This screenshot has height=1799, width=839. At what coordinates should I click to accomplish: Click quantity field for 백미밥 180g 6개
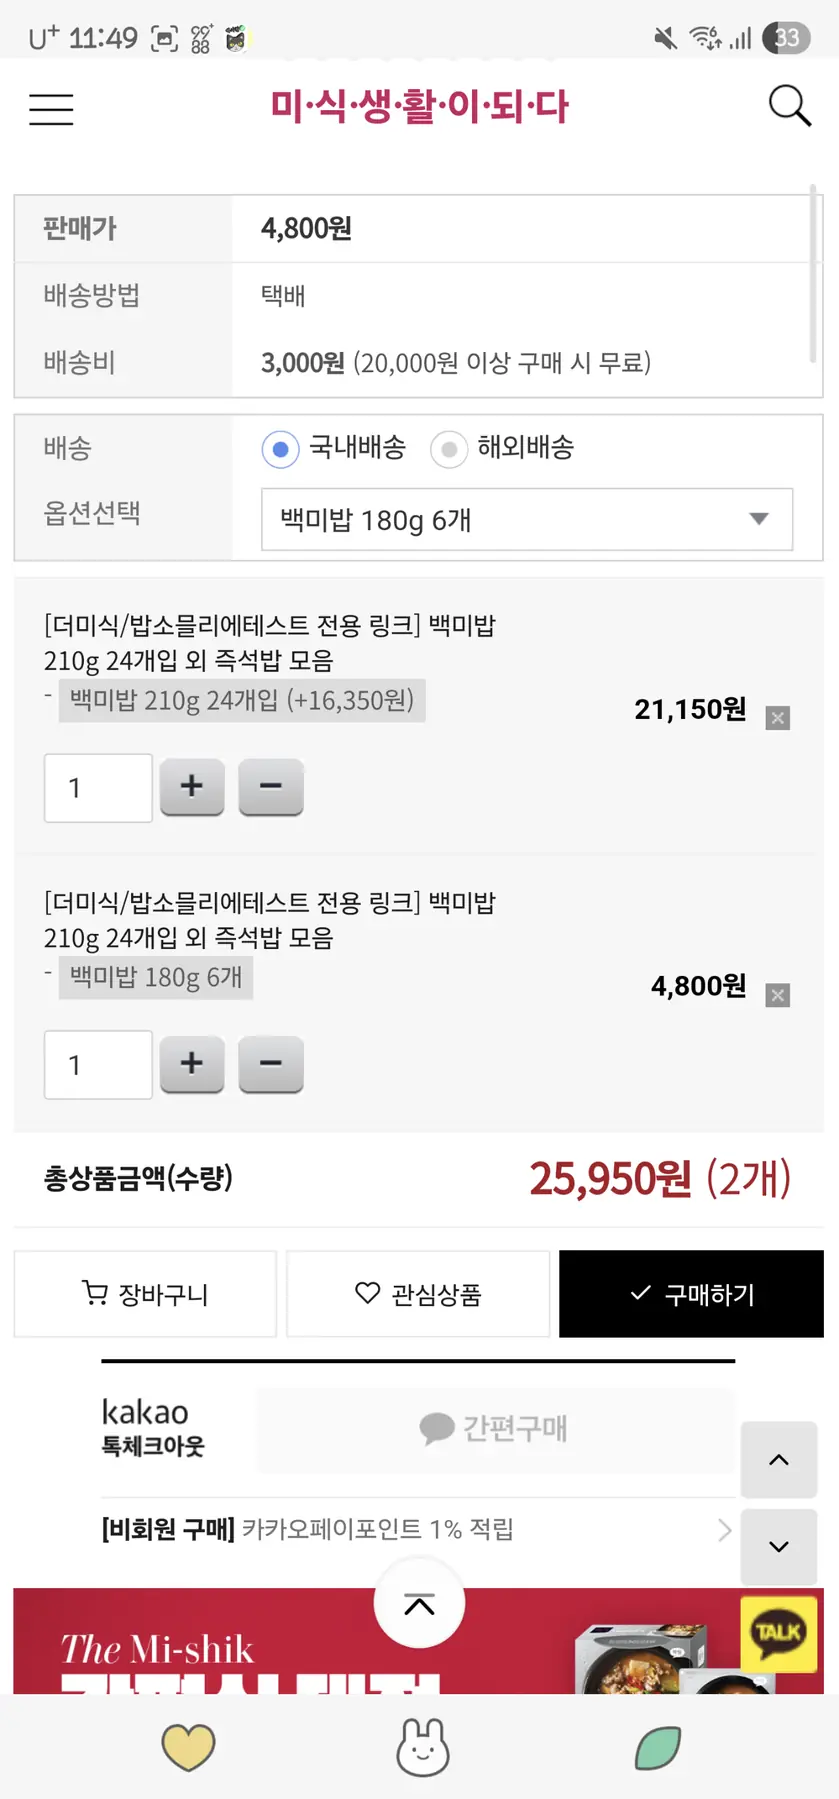(x=98, y=1065)
